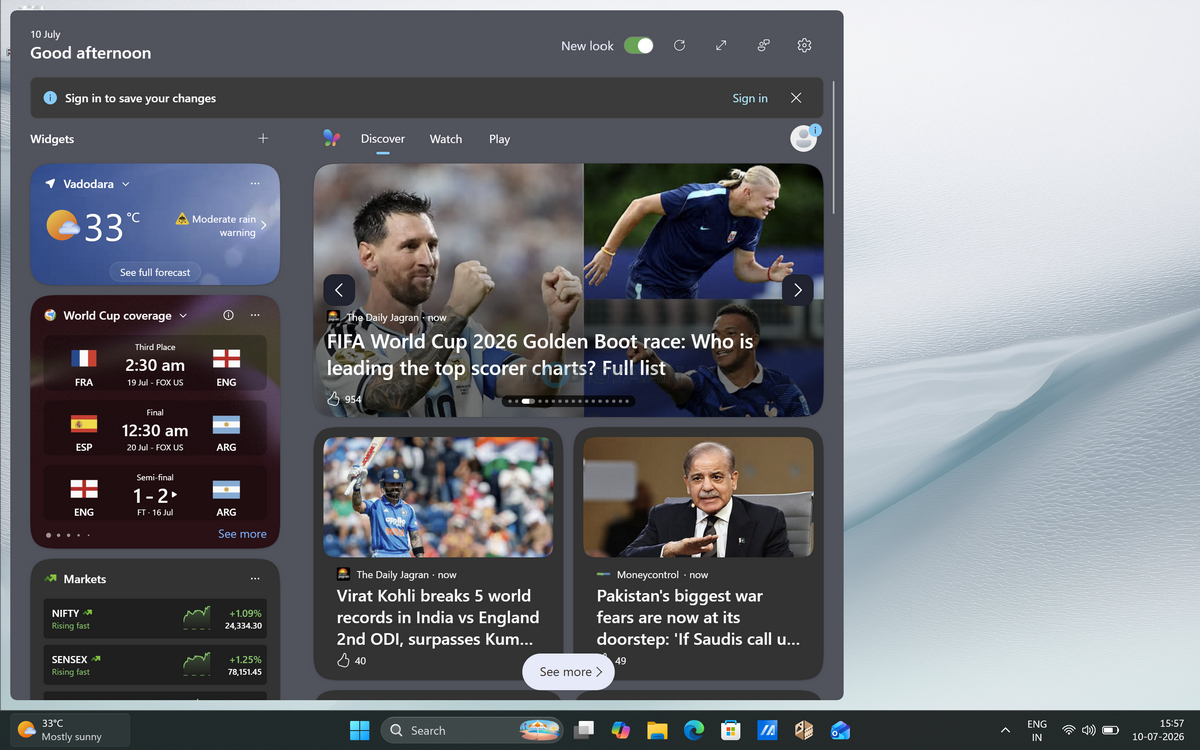Dismiss the sign-in banner
This screenshot has width=1200, height=750.
[796, 98]
